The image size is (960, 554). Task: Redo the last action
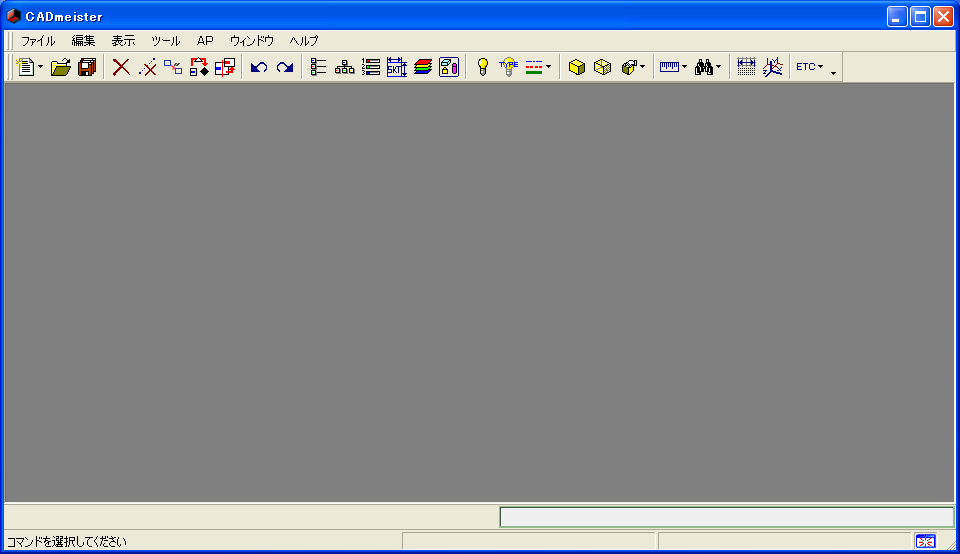point(285,67)
